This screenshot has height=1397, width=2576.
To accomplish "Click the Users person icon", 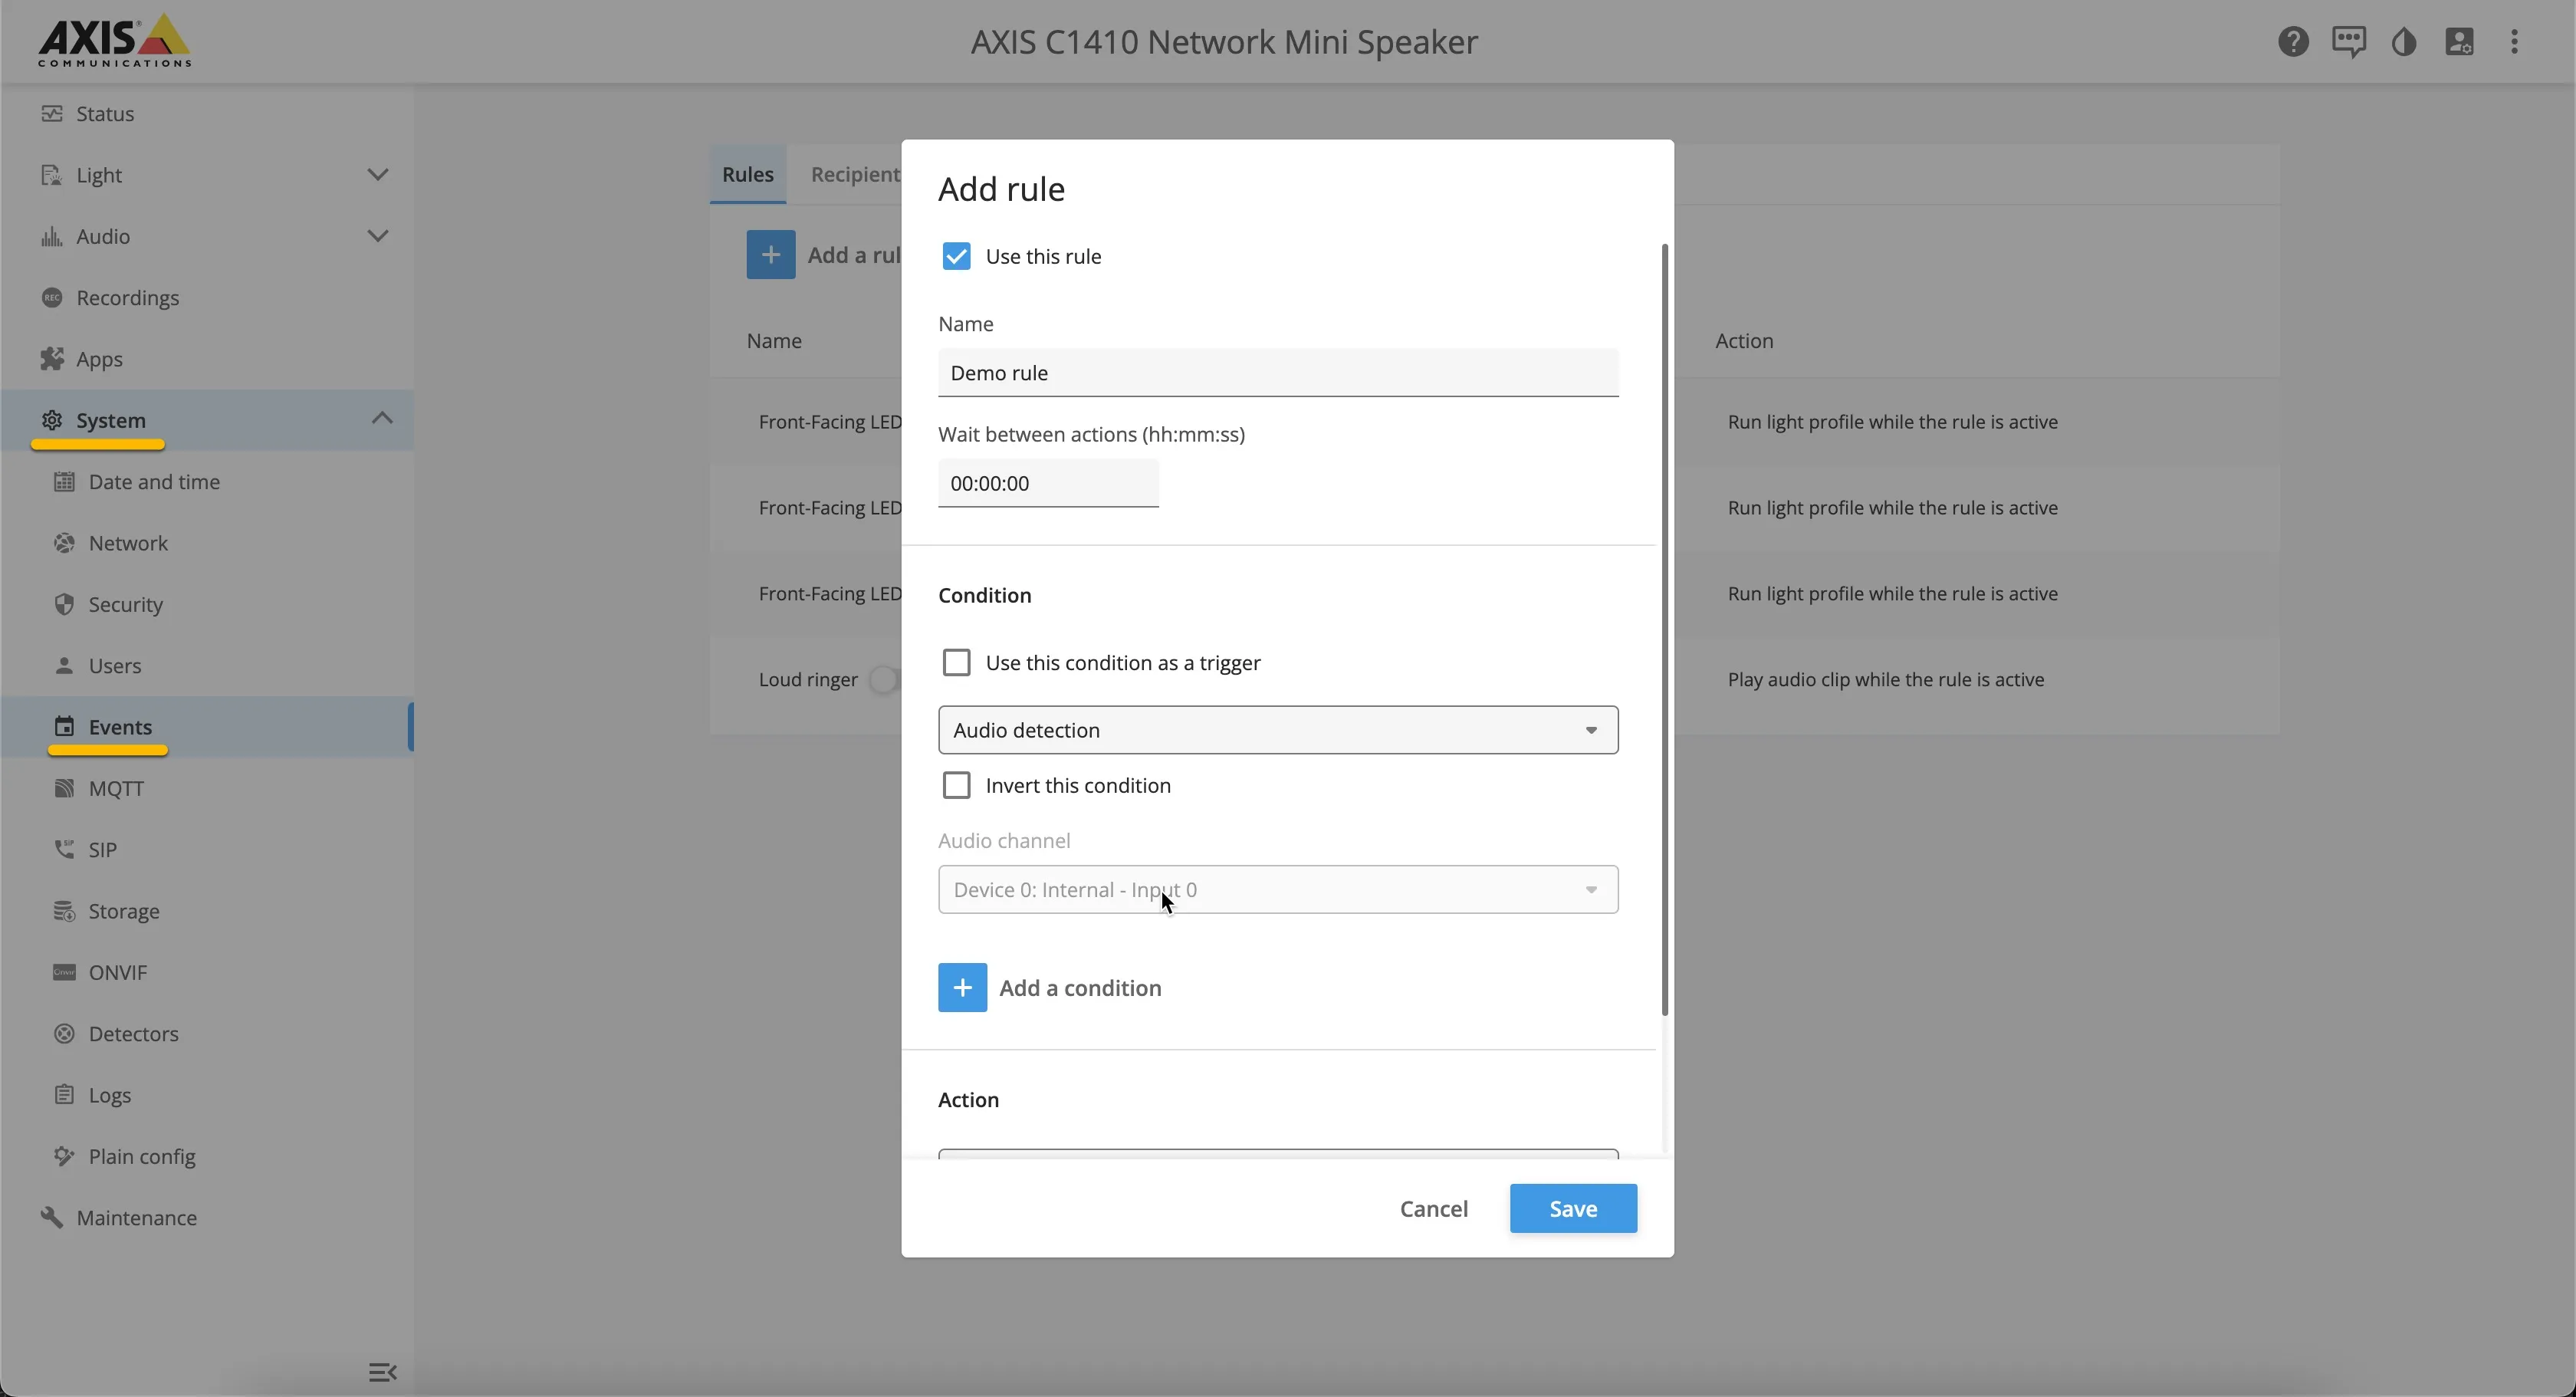I will click(64, 666).
